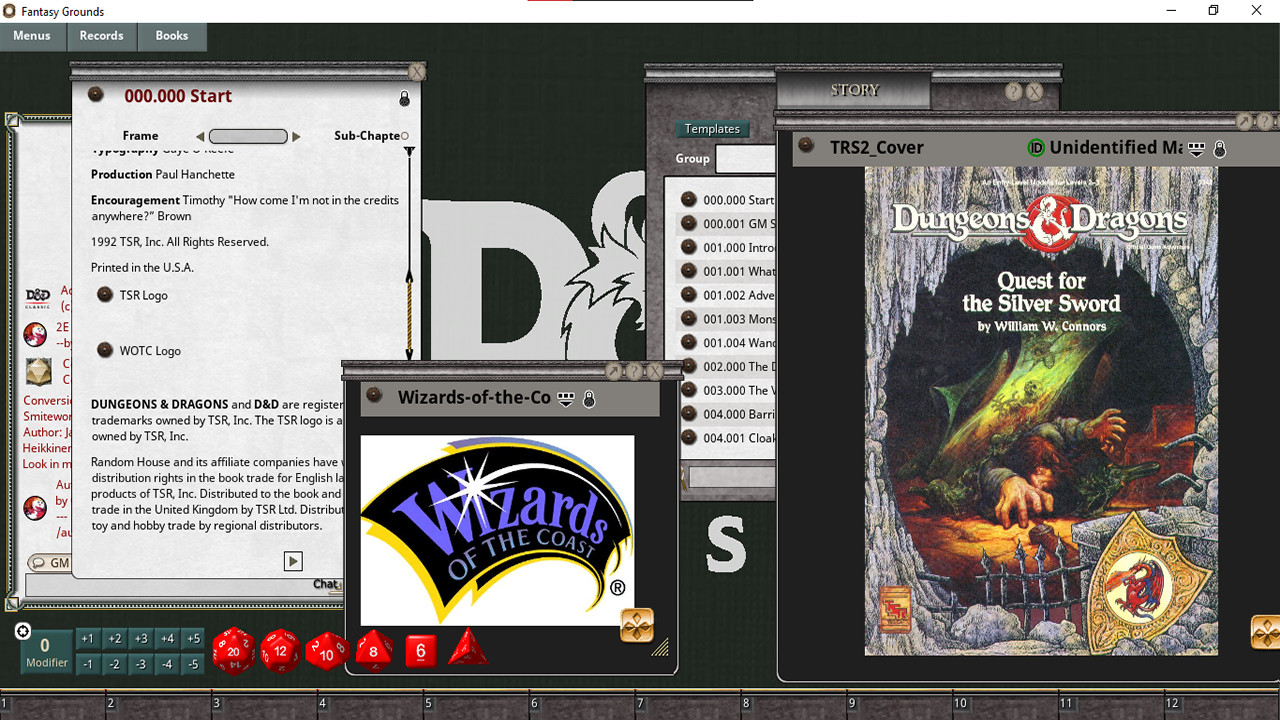This screenshot has width=1280, height=720.
Task: Roll the red d4 die
Action: 466,650
